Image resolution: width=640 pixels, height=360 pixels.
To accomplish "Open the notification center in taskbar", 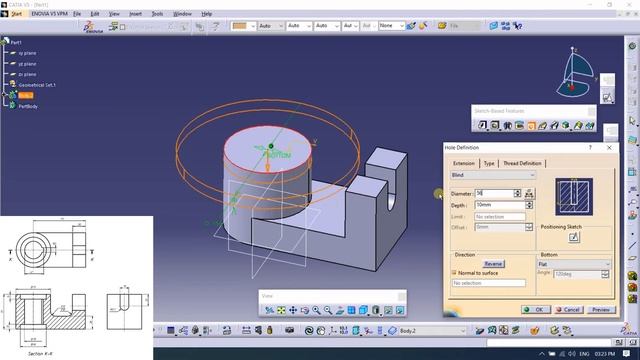I will 626,354.
